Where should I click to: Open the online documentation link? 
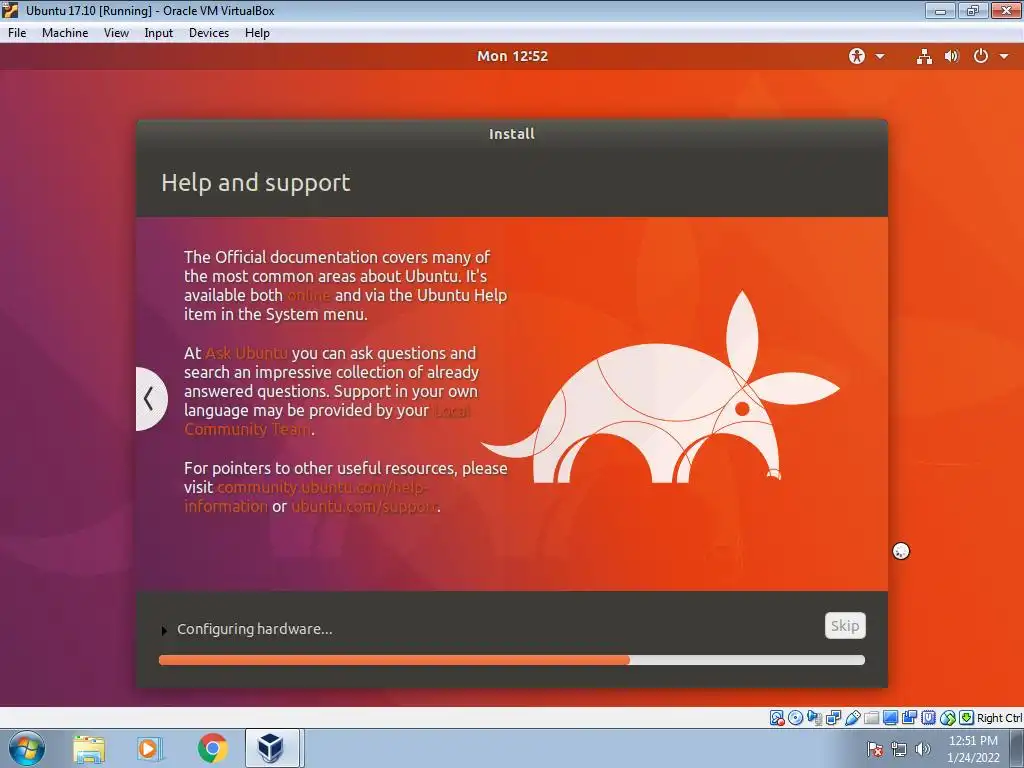coord(309,295)
